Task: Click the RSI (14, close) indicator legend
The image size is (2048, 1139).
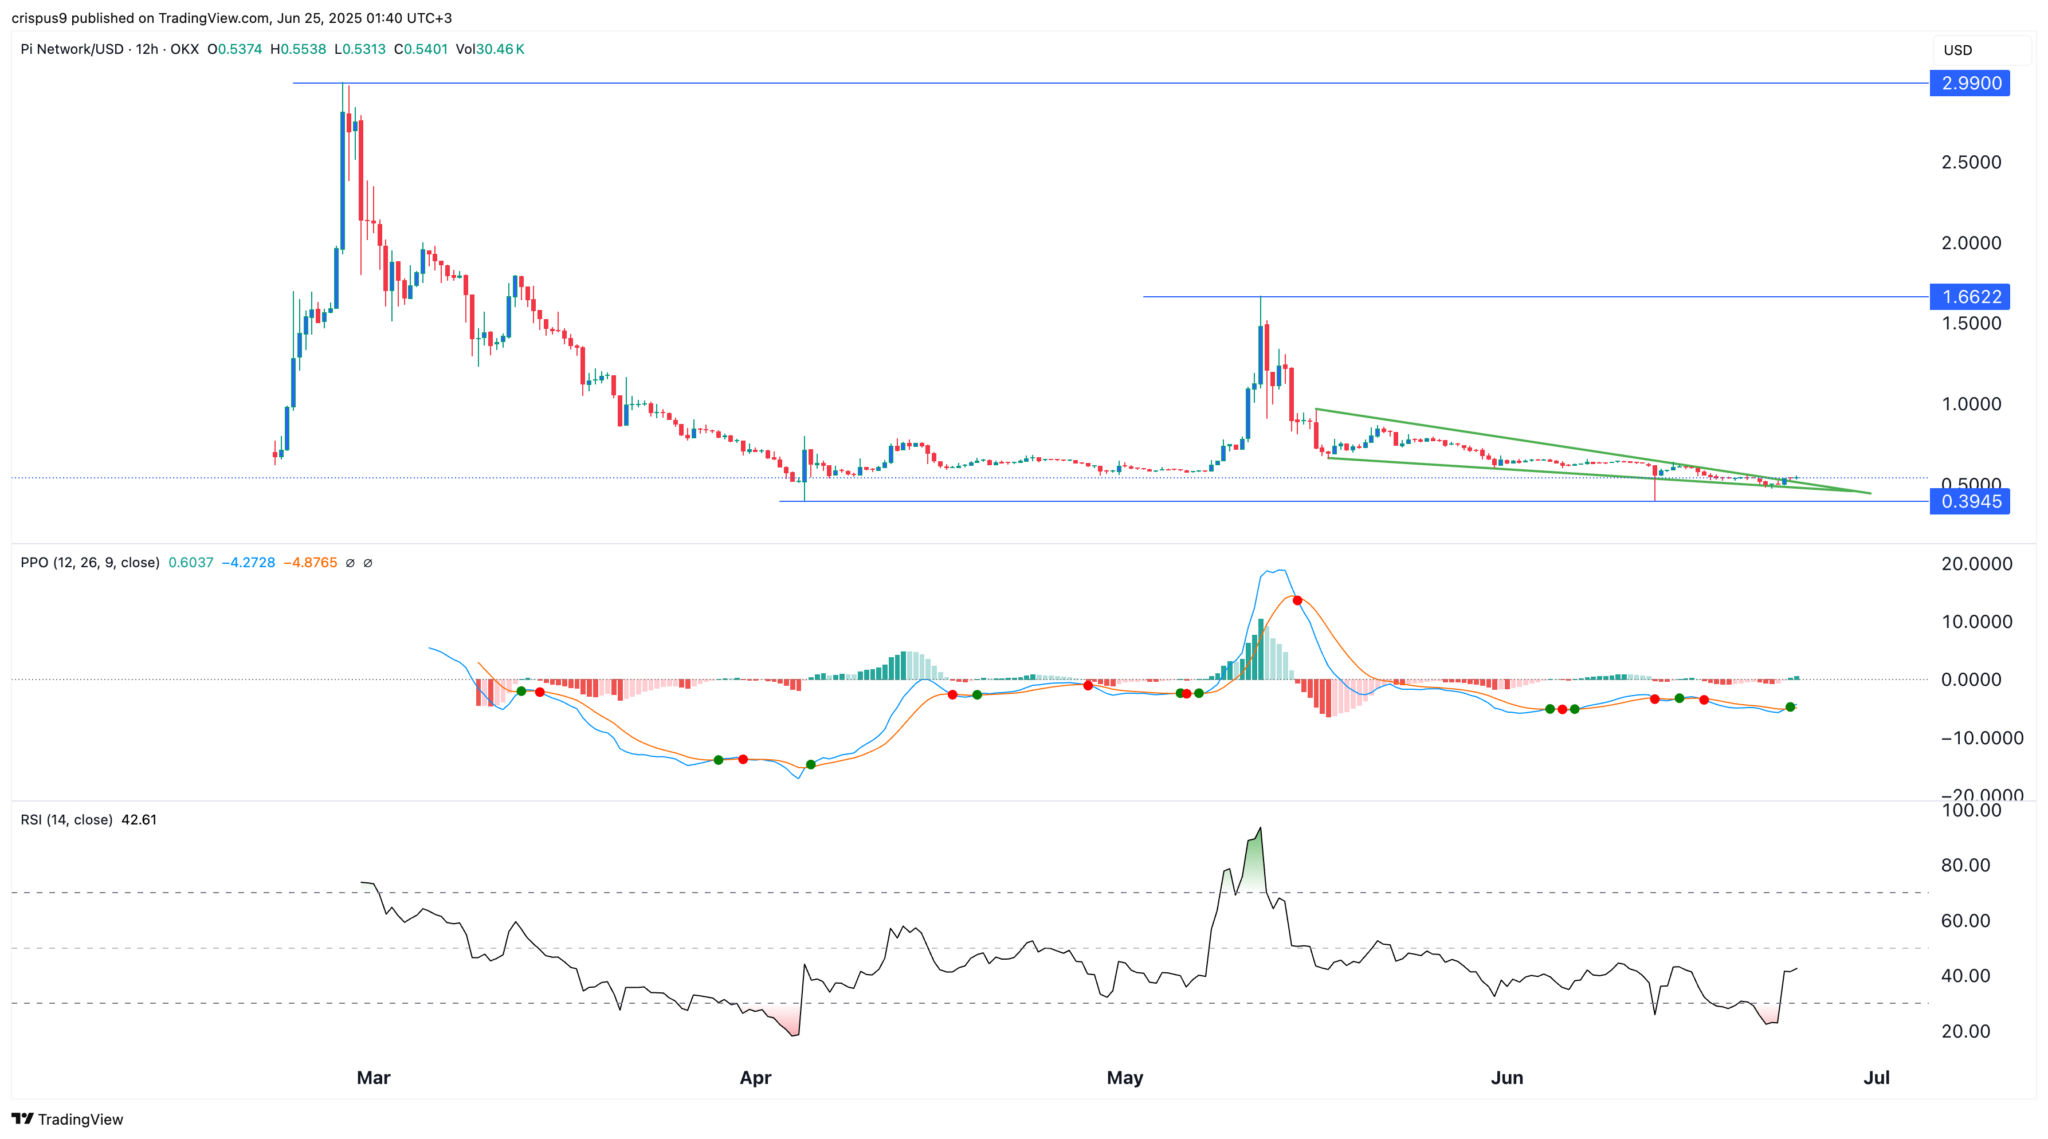Action: pos(66,820)
